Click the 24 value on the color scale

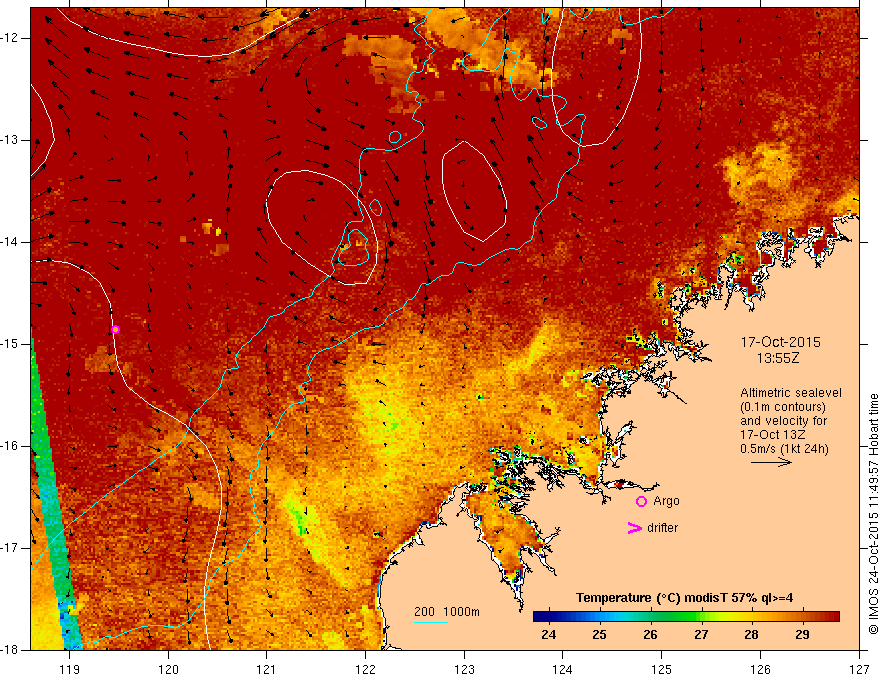click(x=548, y=635)
